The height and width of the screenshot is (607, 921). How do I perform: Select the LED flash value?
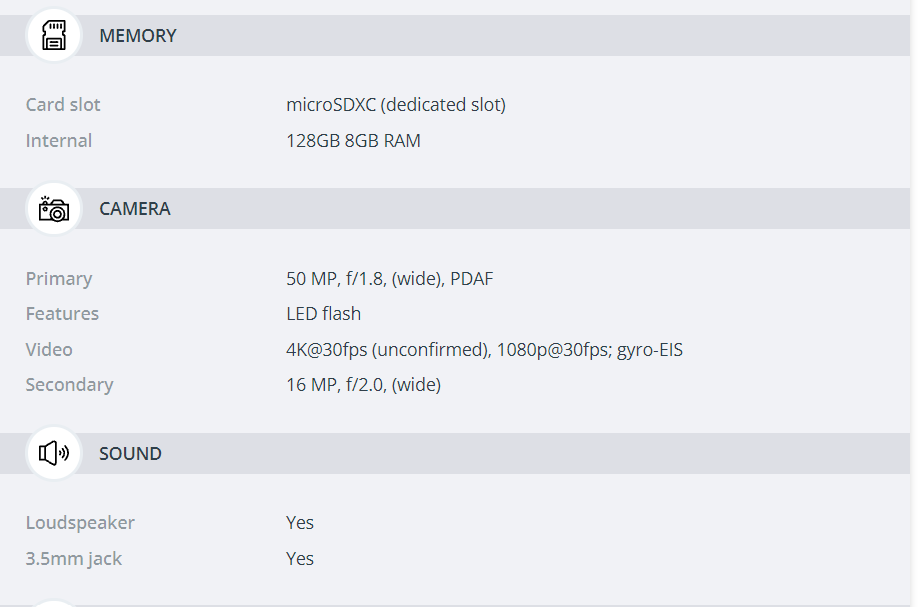(323, 314)
